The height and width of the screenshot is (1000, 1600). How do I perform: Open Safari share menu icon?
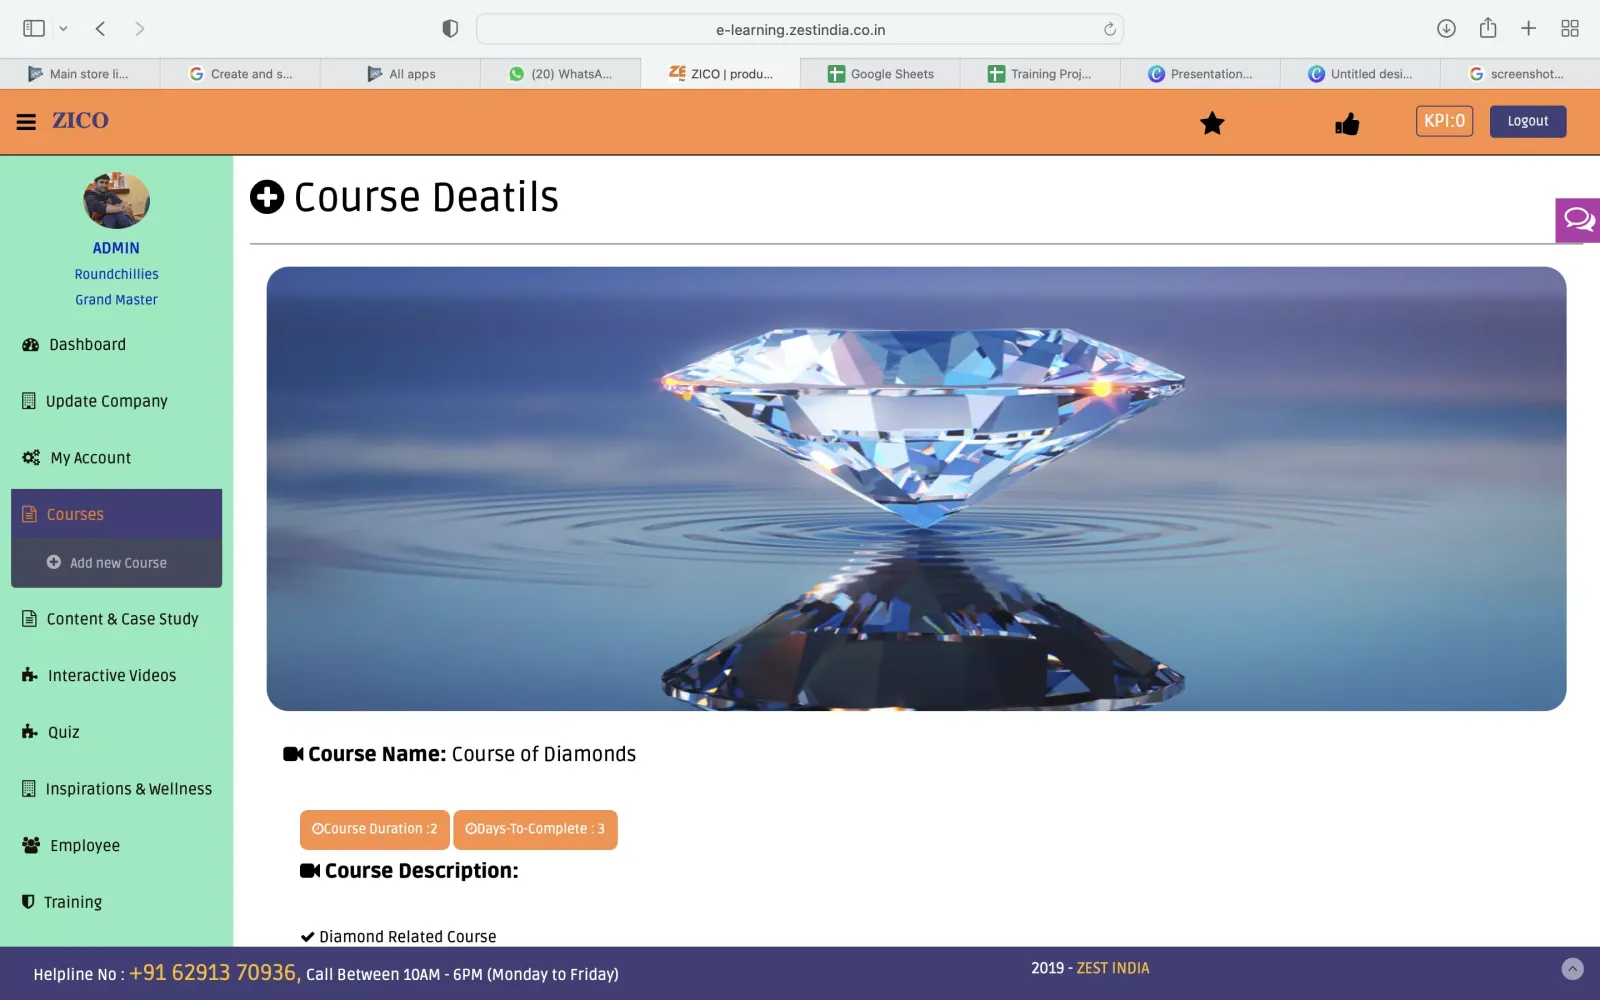(x=1488, y=29)
